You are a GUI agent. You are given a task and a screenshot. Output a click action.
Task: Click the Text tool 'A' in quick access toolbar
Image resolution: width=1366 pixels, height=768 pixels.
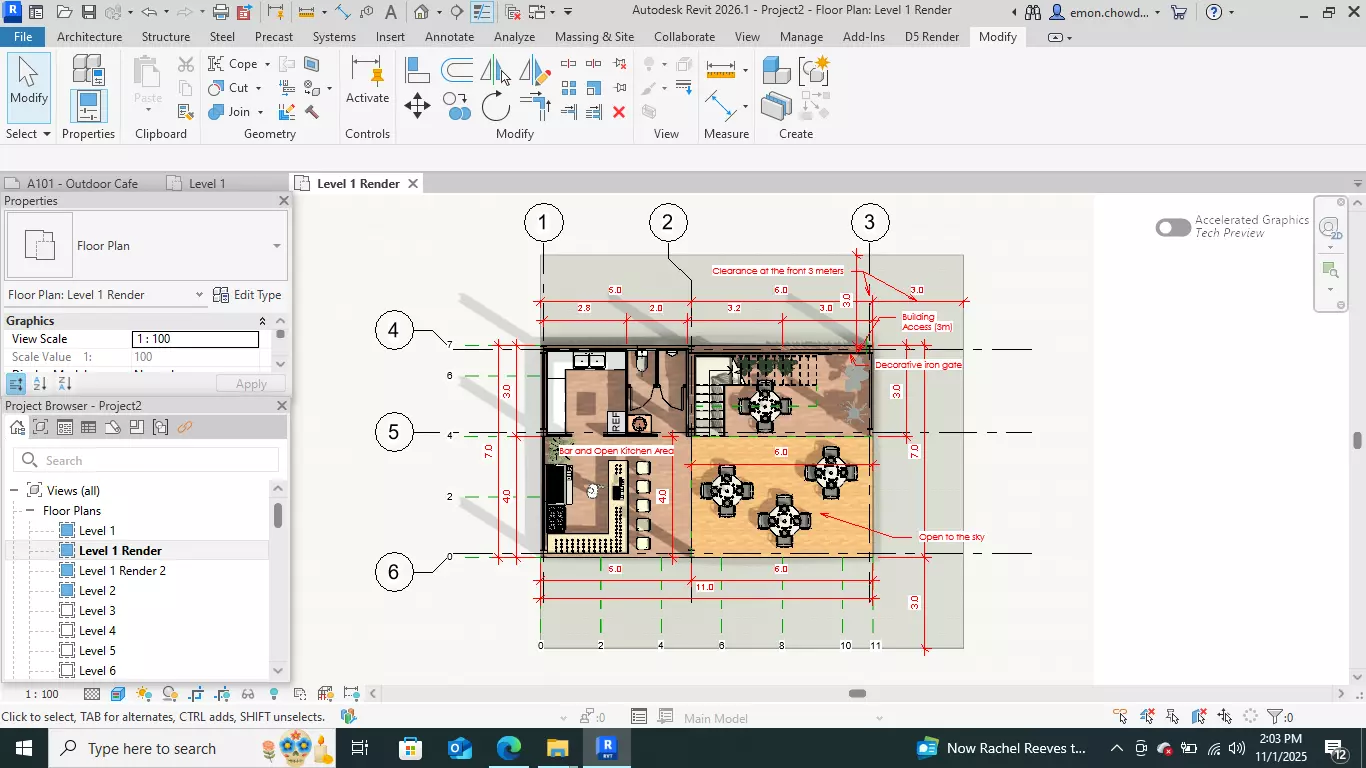pos(390,12)
